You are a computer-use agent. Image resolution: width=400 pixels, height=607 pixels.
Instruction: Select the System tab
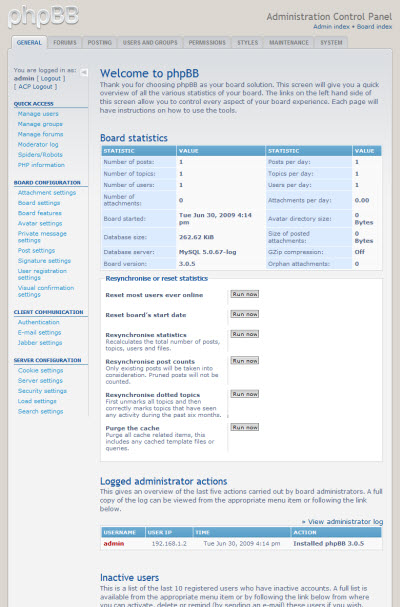click(x=331, y=43)
